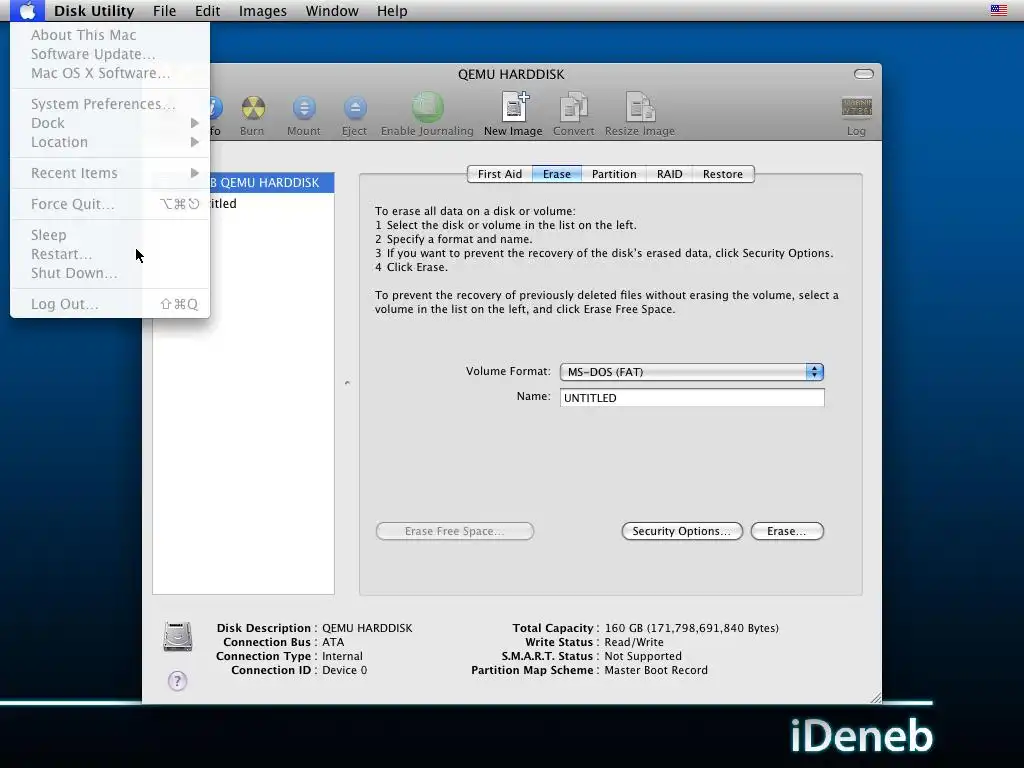Click the window resize grip corner
Viewport: 1024px width, 768px height.
[875, 697]
